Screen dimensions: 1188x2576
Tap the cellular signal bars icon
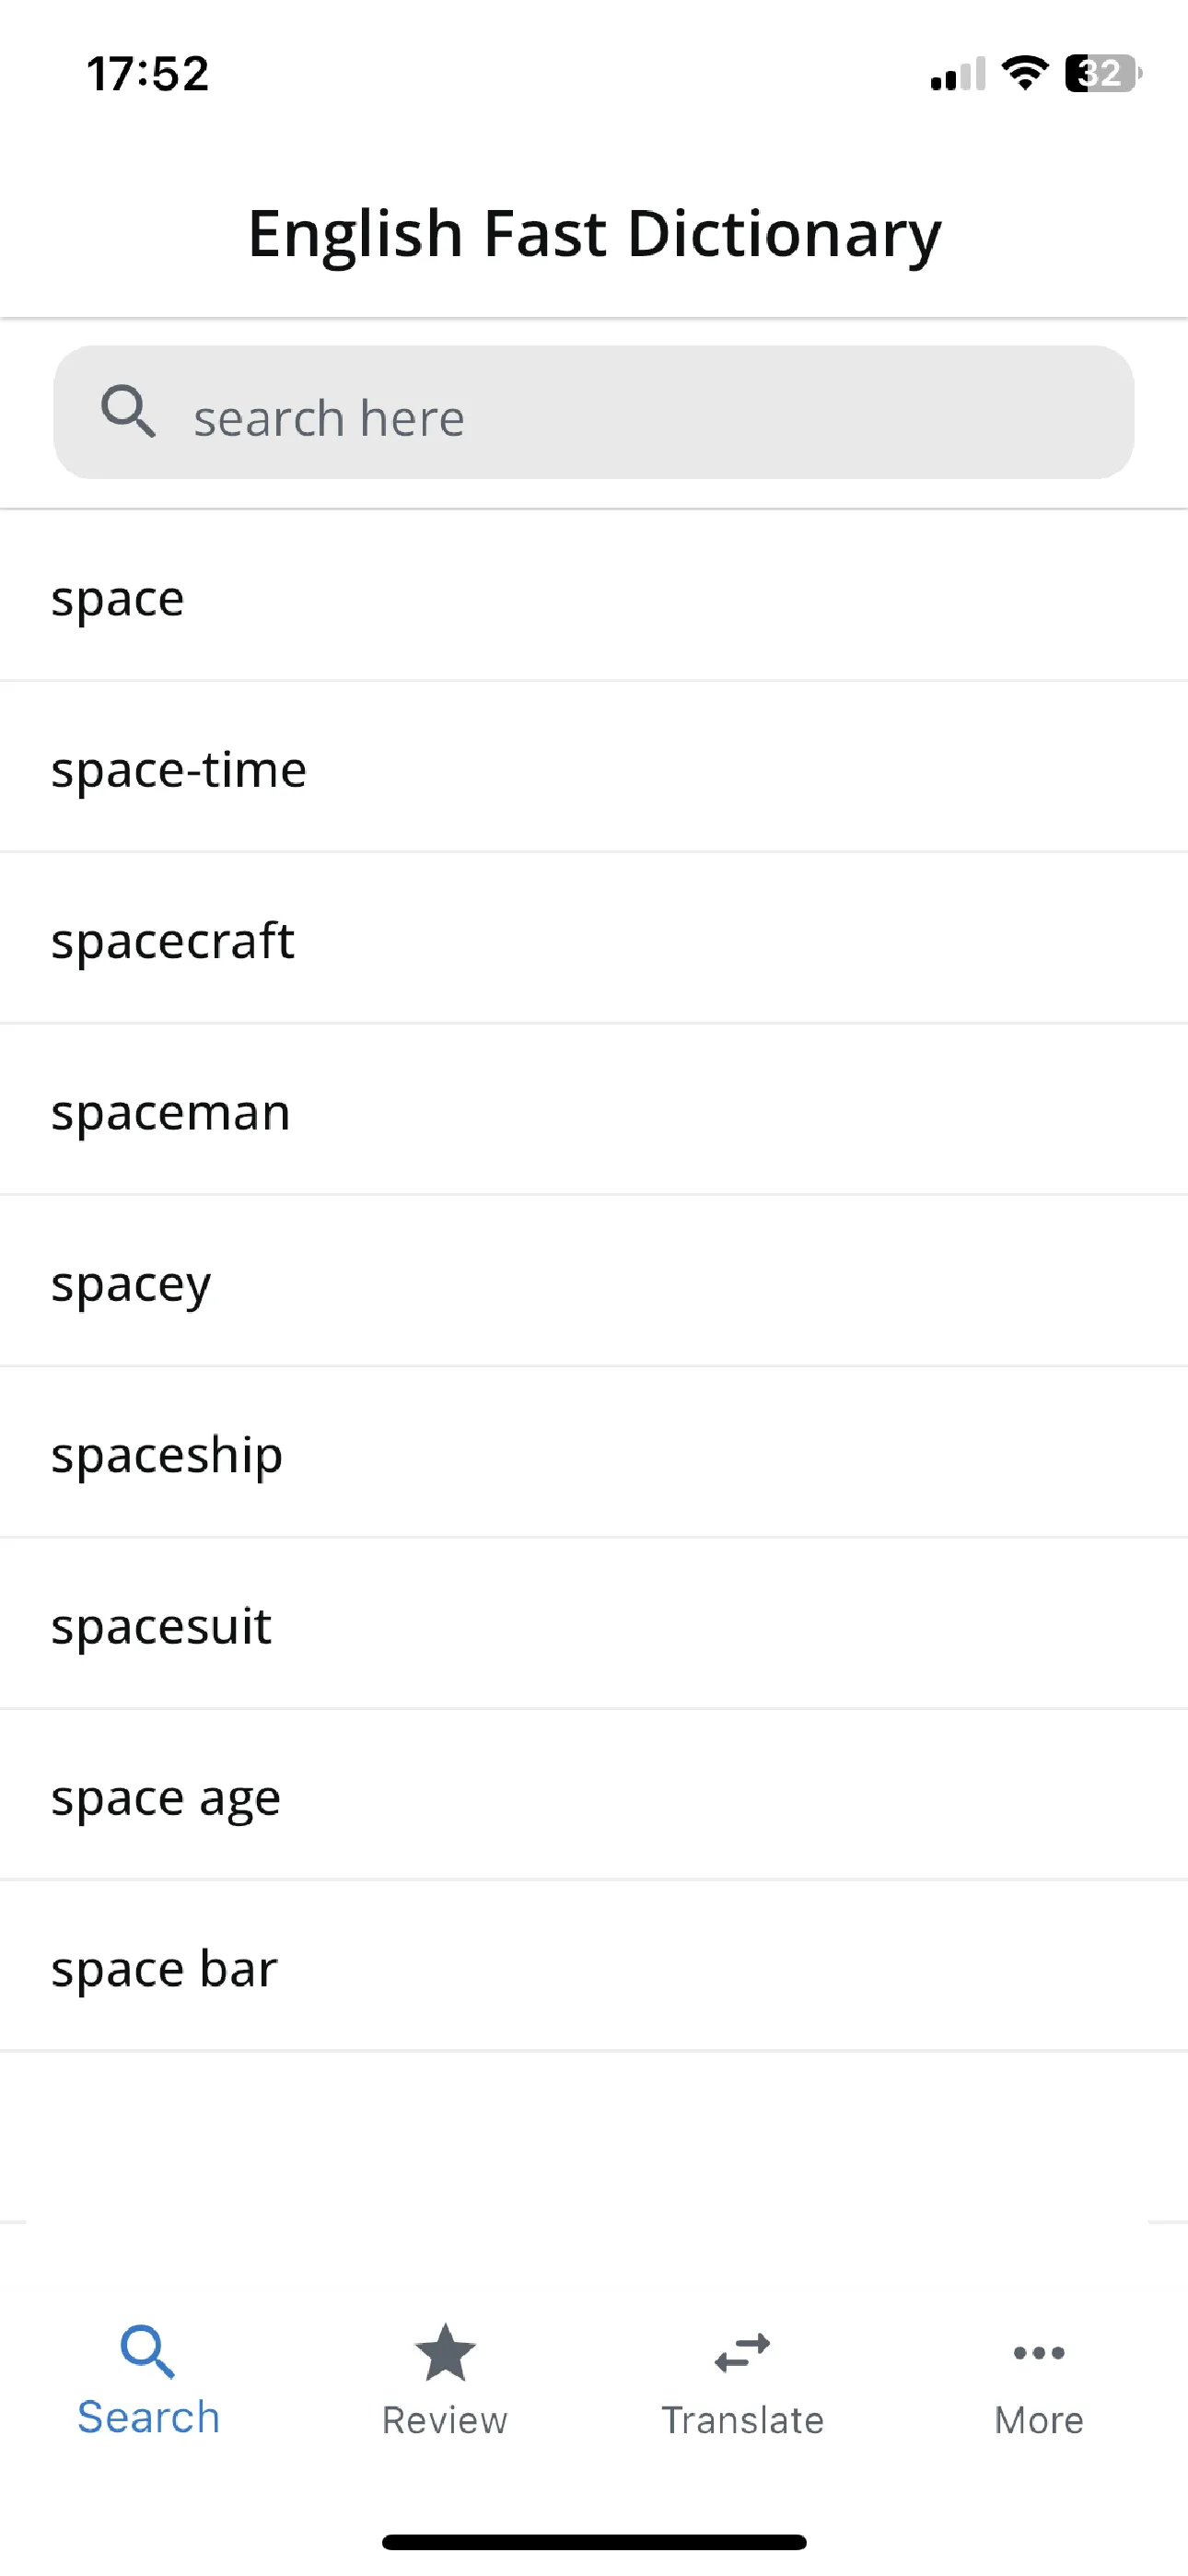click(957, 74)
